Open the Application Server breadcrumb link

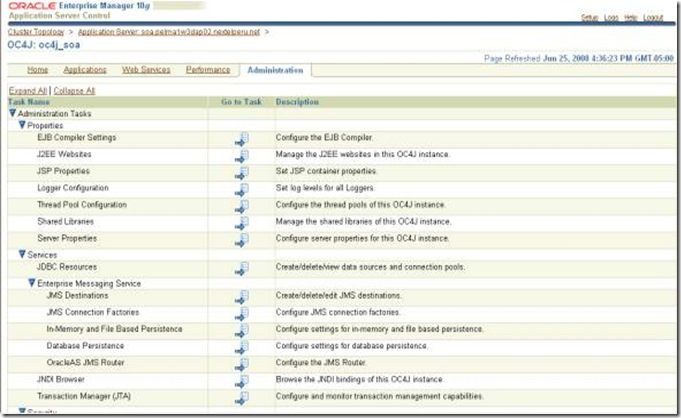(x=169, y=32)
